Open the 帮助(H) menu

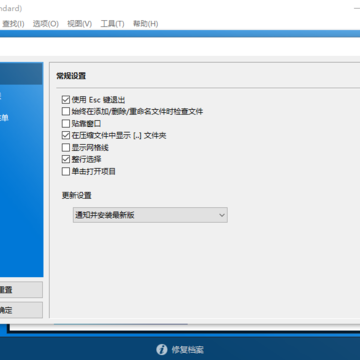click(x=145, y=24)
